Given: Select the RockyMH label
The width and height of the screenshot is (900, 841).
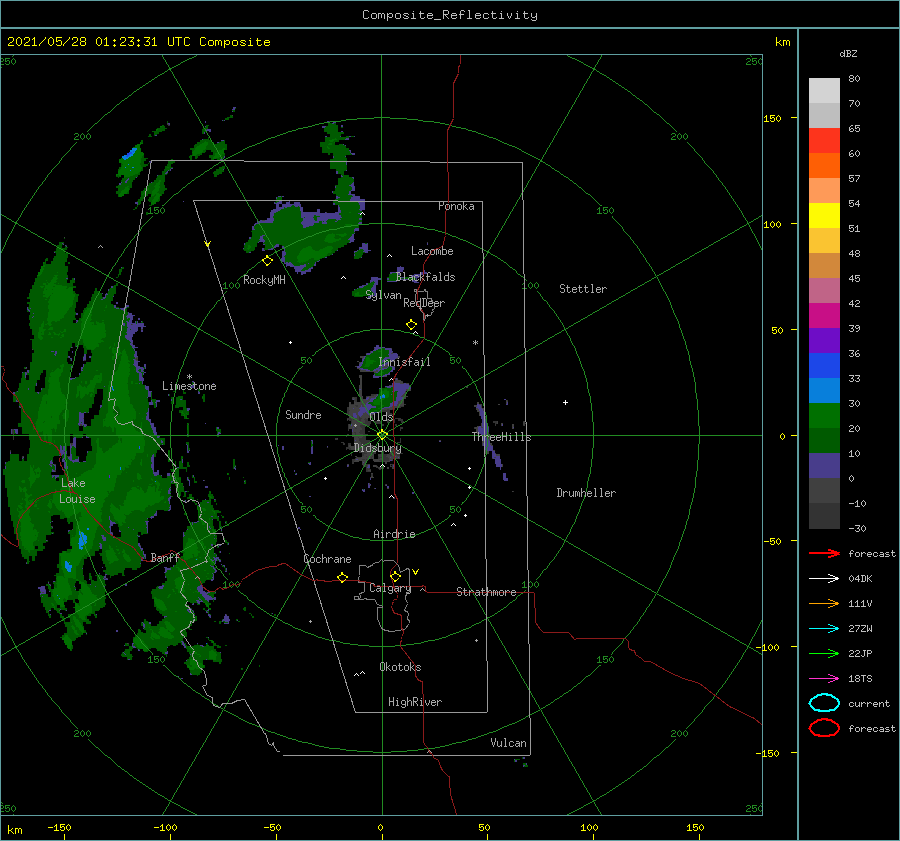Looking at the screenshot, I should tap(264, 280).
